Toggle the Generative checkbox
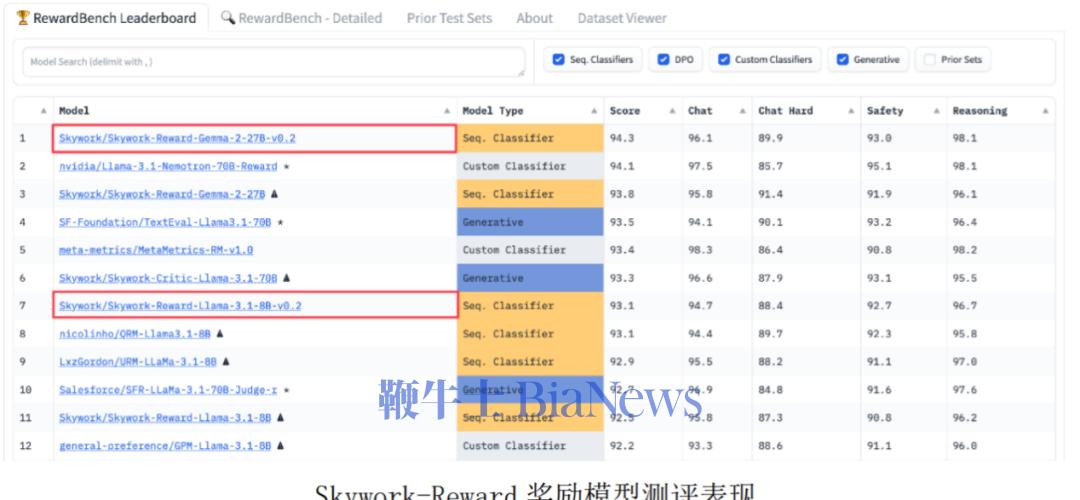1080x500 pixels. coord(842,60)
